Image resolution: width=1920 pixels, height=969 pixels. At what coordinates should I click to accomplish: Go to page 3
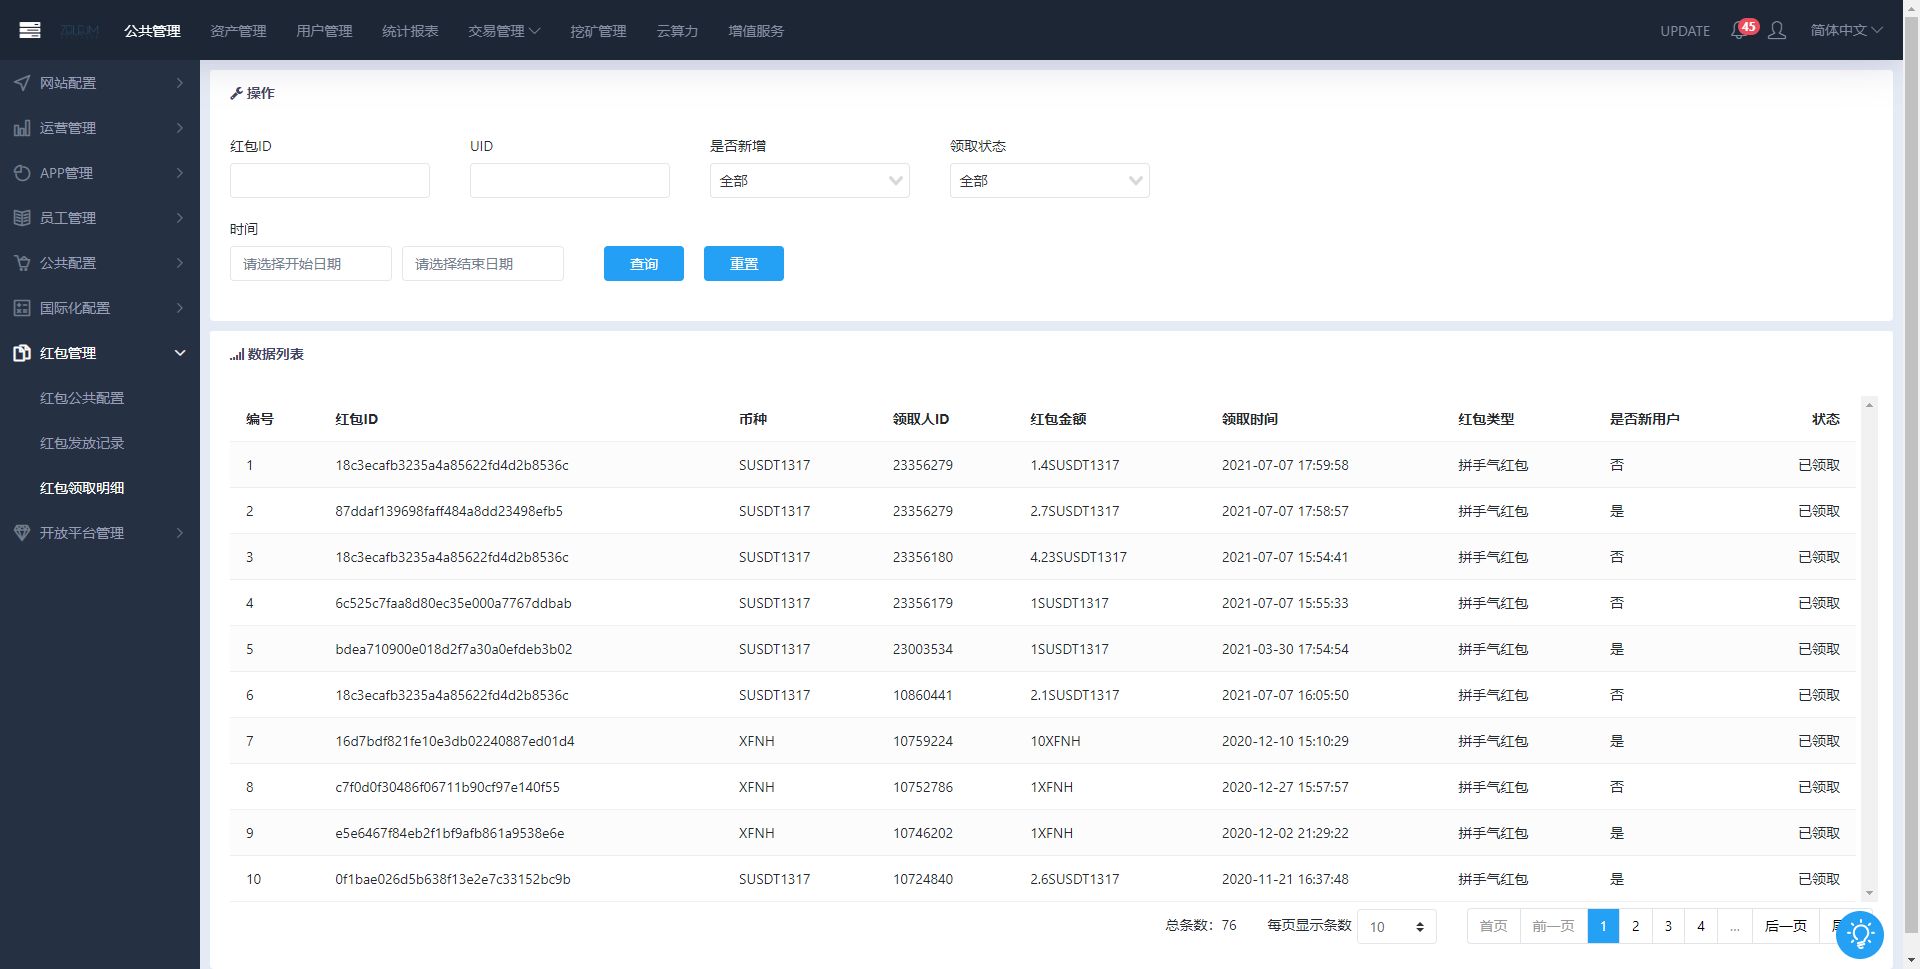click(1668, 926)
